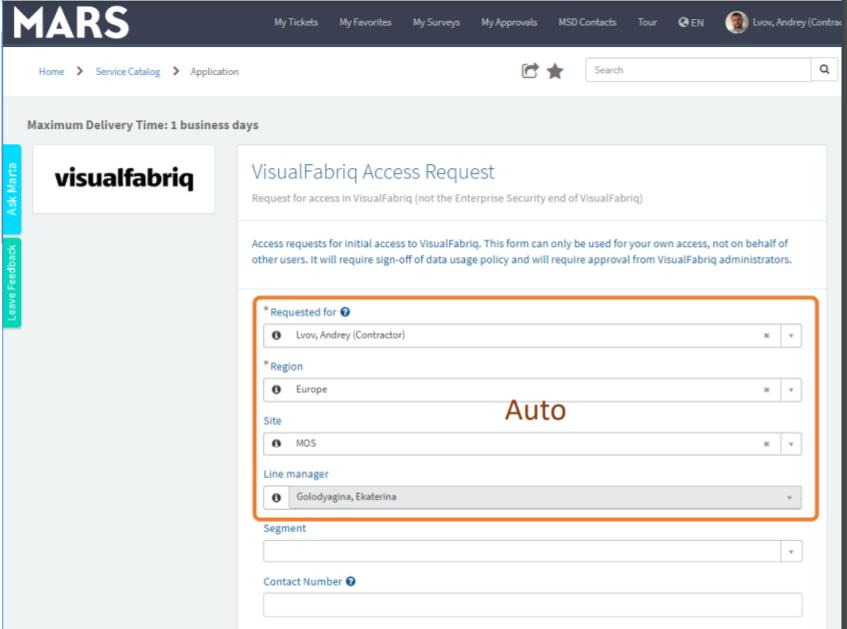847x629 pixels.
Task: Clear the Requested for value
Action: 766,336
